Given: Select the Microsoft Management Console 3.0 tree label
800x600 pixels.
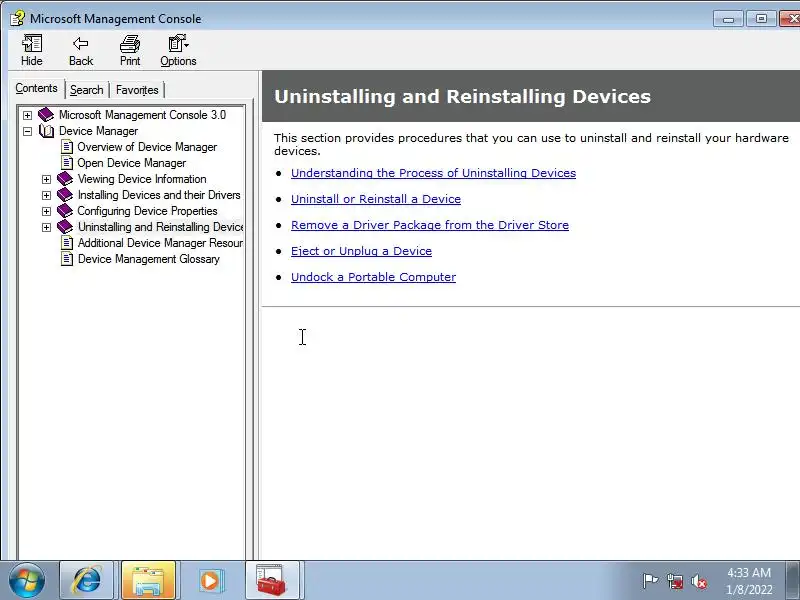Looking at the screenshot, I should [x=142, y=115].
